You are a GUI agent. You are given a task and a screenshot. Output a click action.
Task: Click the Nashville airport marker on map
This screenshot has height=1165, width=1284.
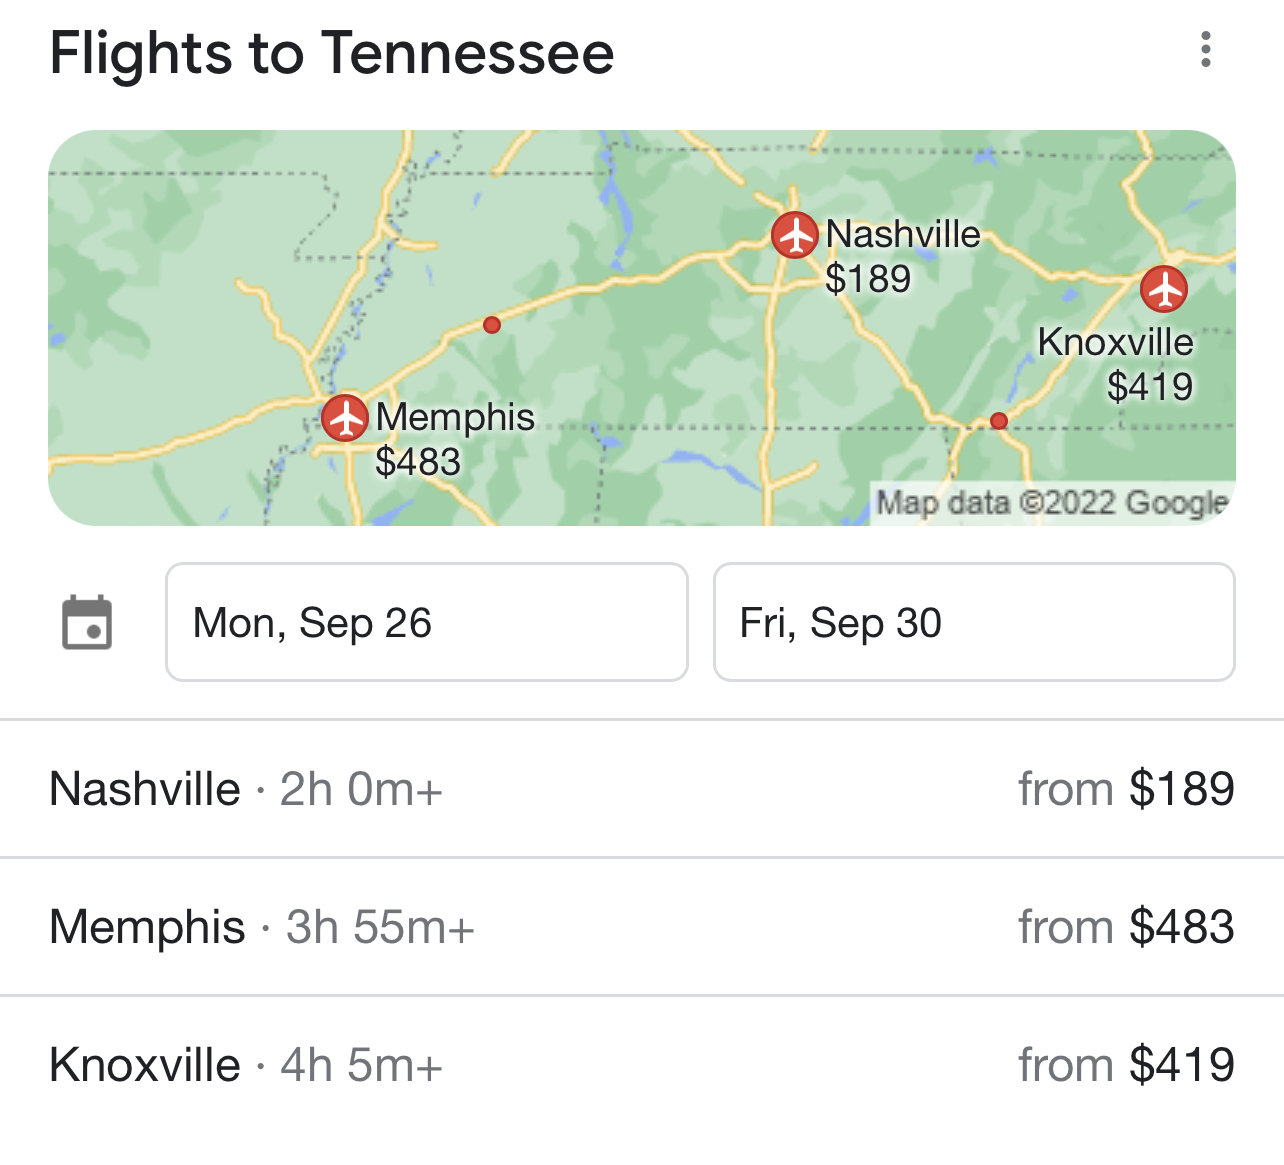795,235
